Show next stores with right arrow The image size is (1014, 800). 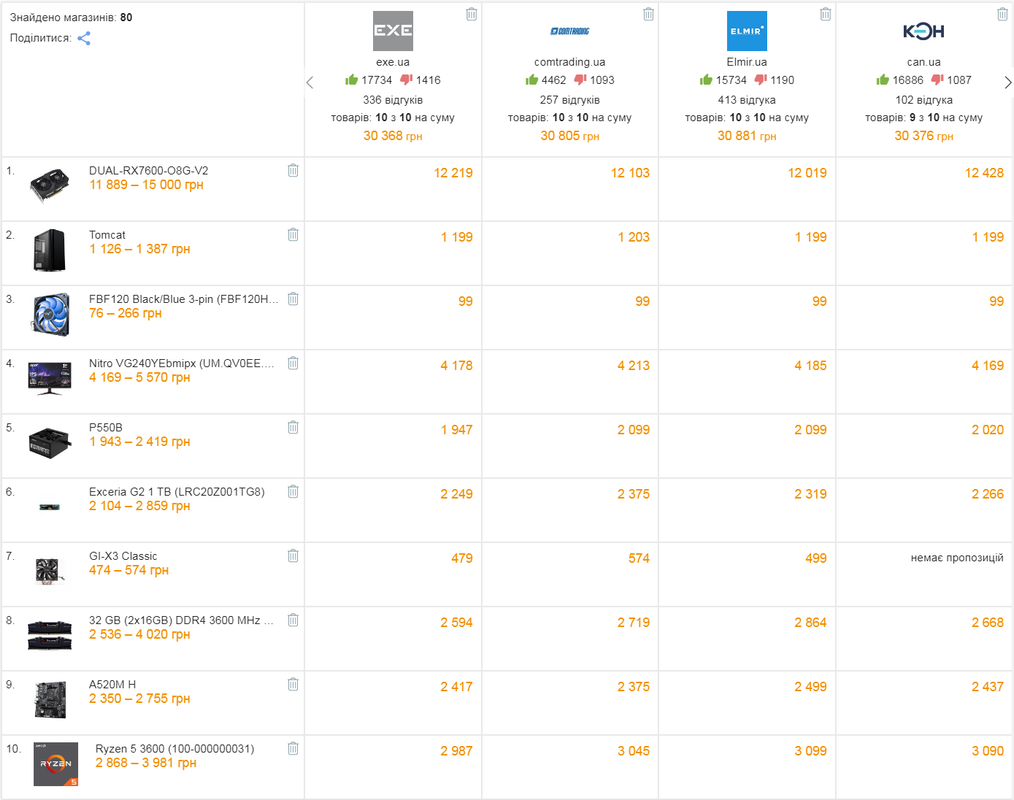[x=1008, y=82]
